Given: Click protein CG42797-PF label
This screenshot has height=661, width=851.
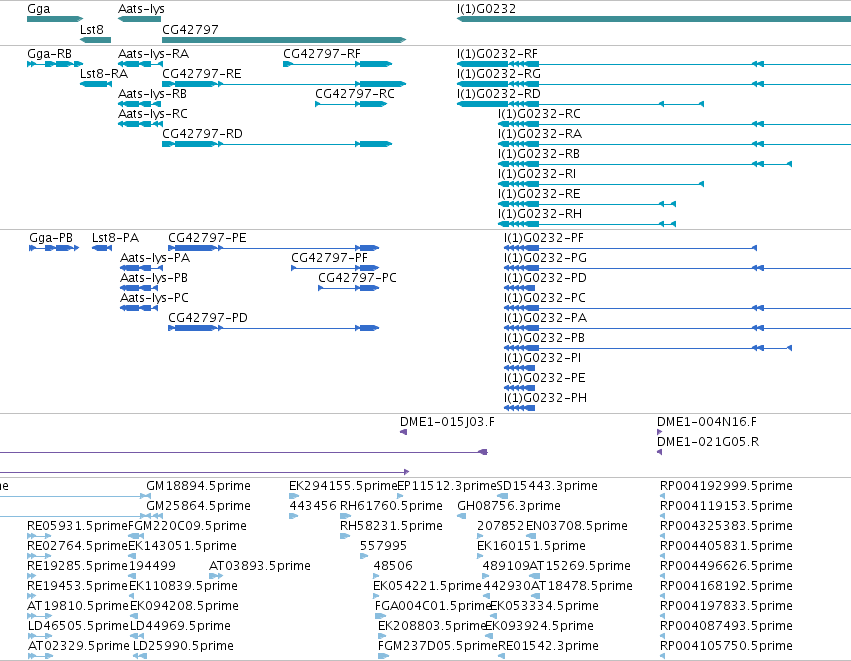Looking at the screenshot, I should pos(329,258).
